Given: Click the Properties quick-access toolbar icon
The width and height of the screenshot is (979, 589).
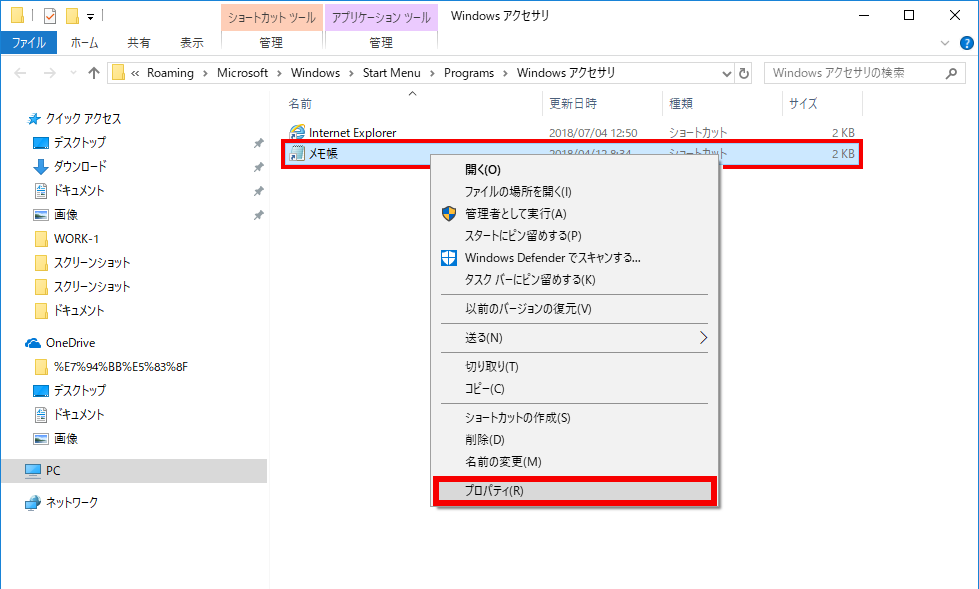Looking at the screenshot, I should click(x=50, y=16).
